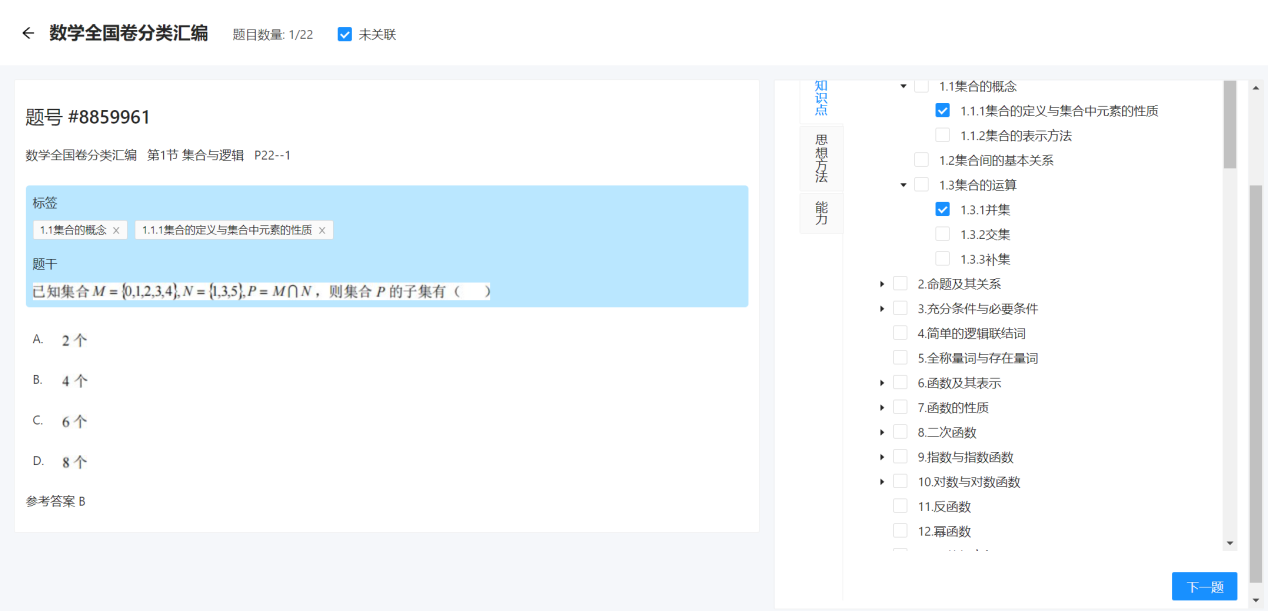Click the 题号 #8859961 heading
1268x611 pixels.
click(88, 117)
